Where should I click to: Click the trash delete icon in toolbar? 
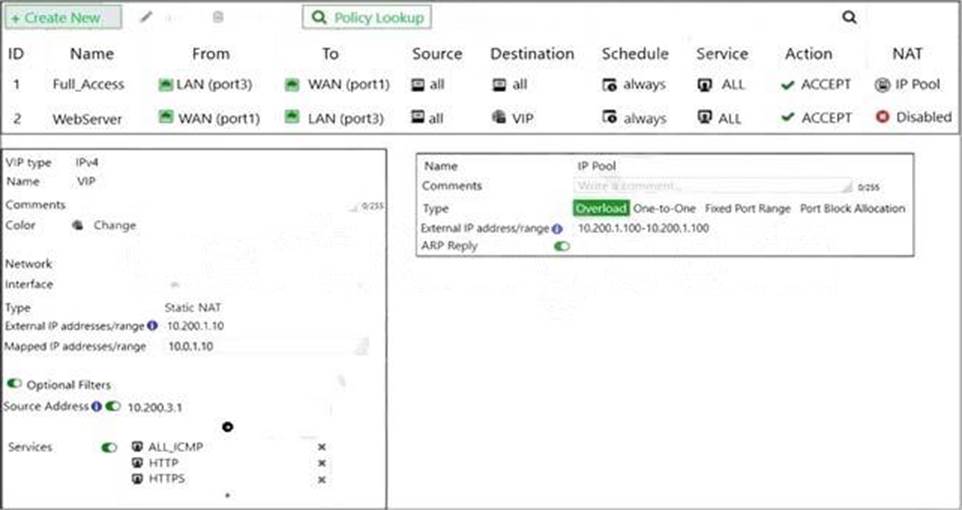218,18
